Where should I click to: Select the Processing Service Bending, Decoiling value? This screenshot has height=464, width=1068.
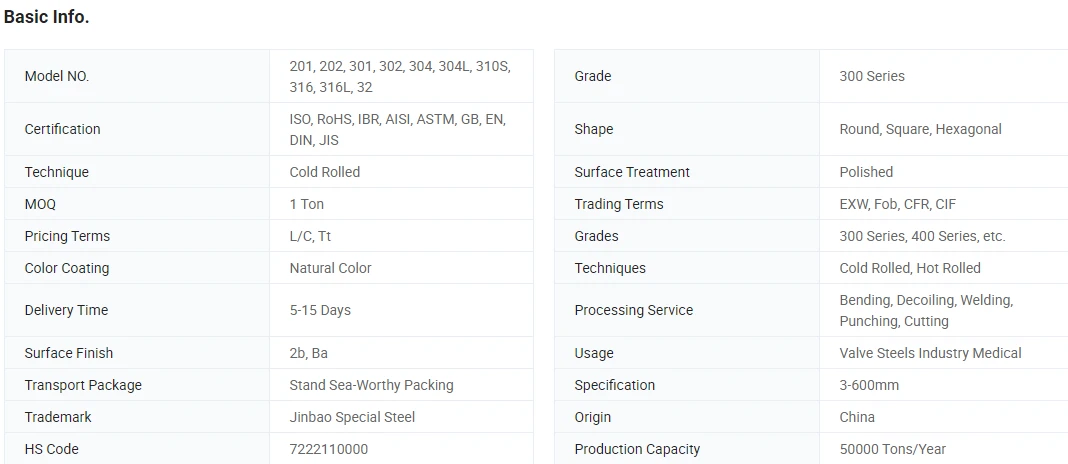[x=926, y=311]
